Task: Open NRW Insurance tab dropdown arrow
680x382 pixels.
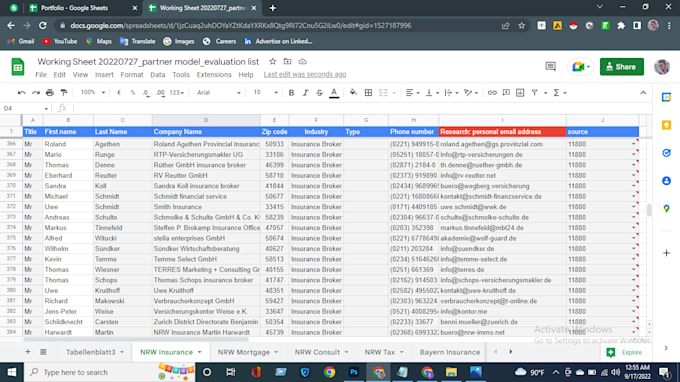Action: 199,352
